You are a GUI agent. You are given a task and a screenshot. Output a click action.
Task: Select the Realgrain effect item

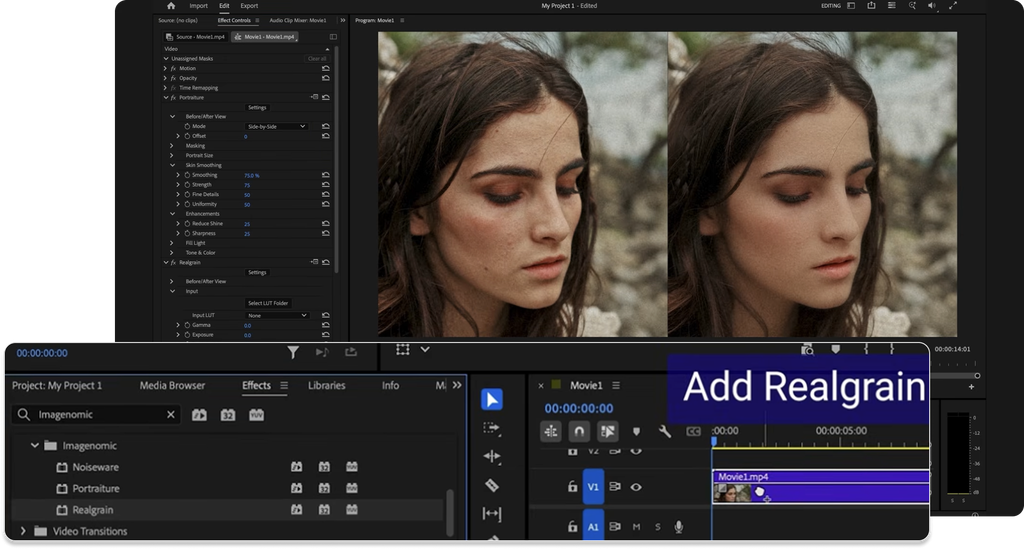click(x=93, y=510)
